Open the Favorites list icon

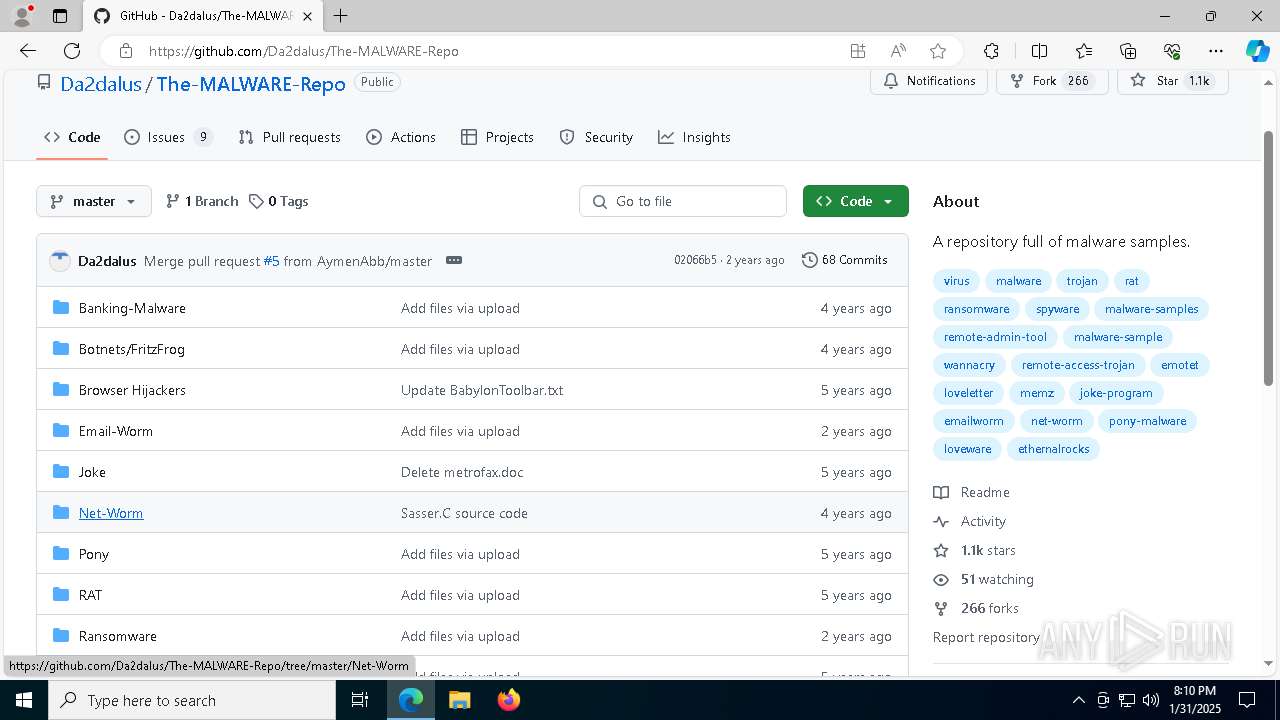click(1084, 51)
